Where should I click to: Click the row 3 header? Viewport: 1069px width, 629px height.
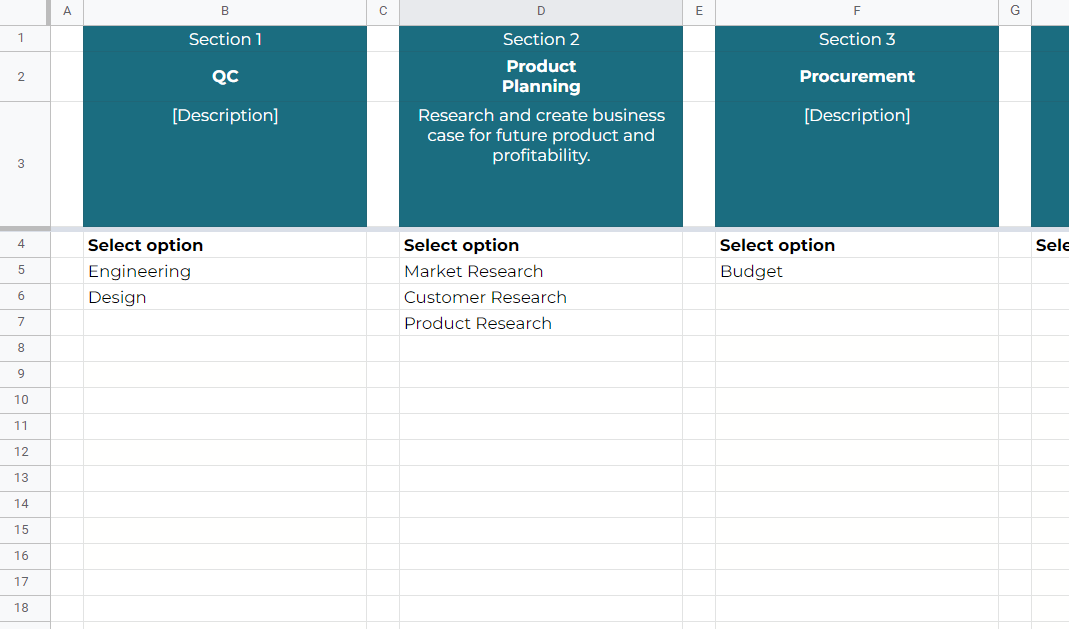(x=21, y=164)
